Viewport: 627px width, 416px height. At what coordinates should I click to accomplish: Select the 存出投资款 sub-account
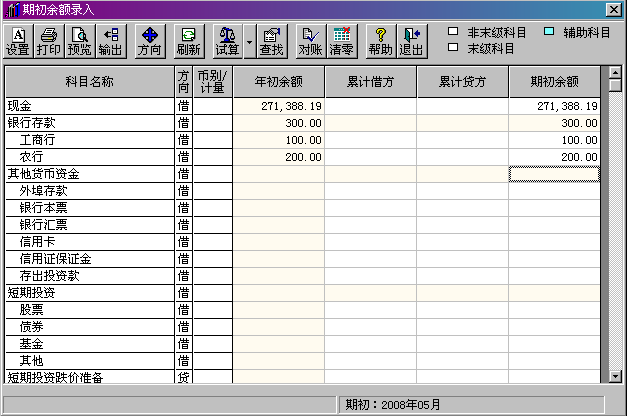pos(90,276)
